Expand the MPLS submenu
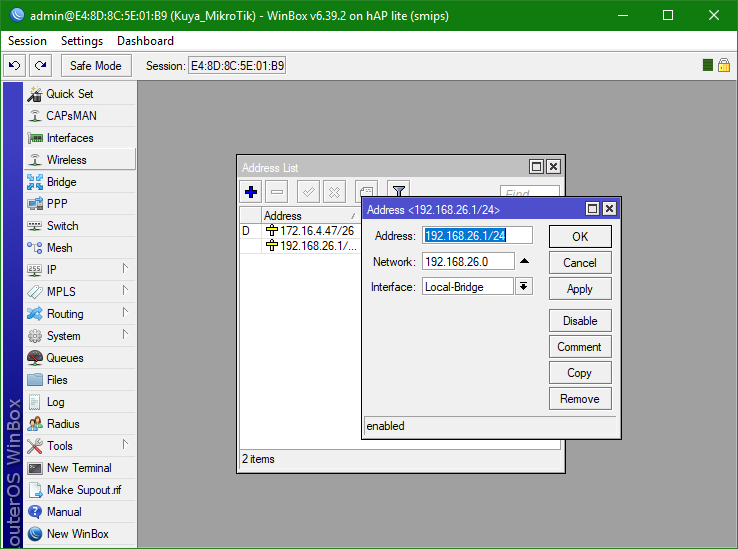 tap(80, 292)
